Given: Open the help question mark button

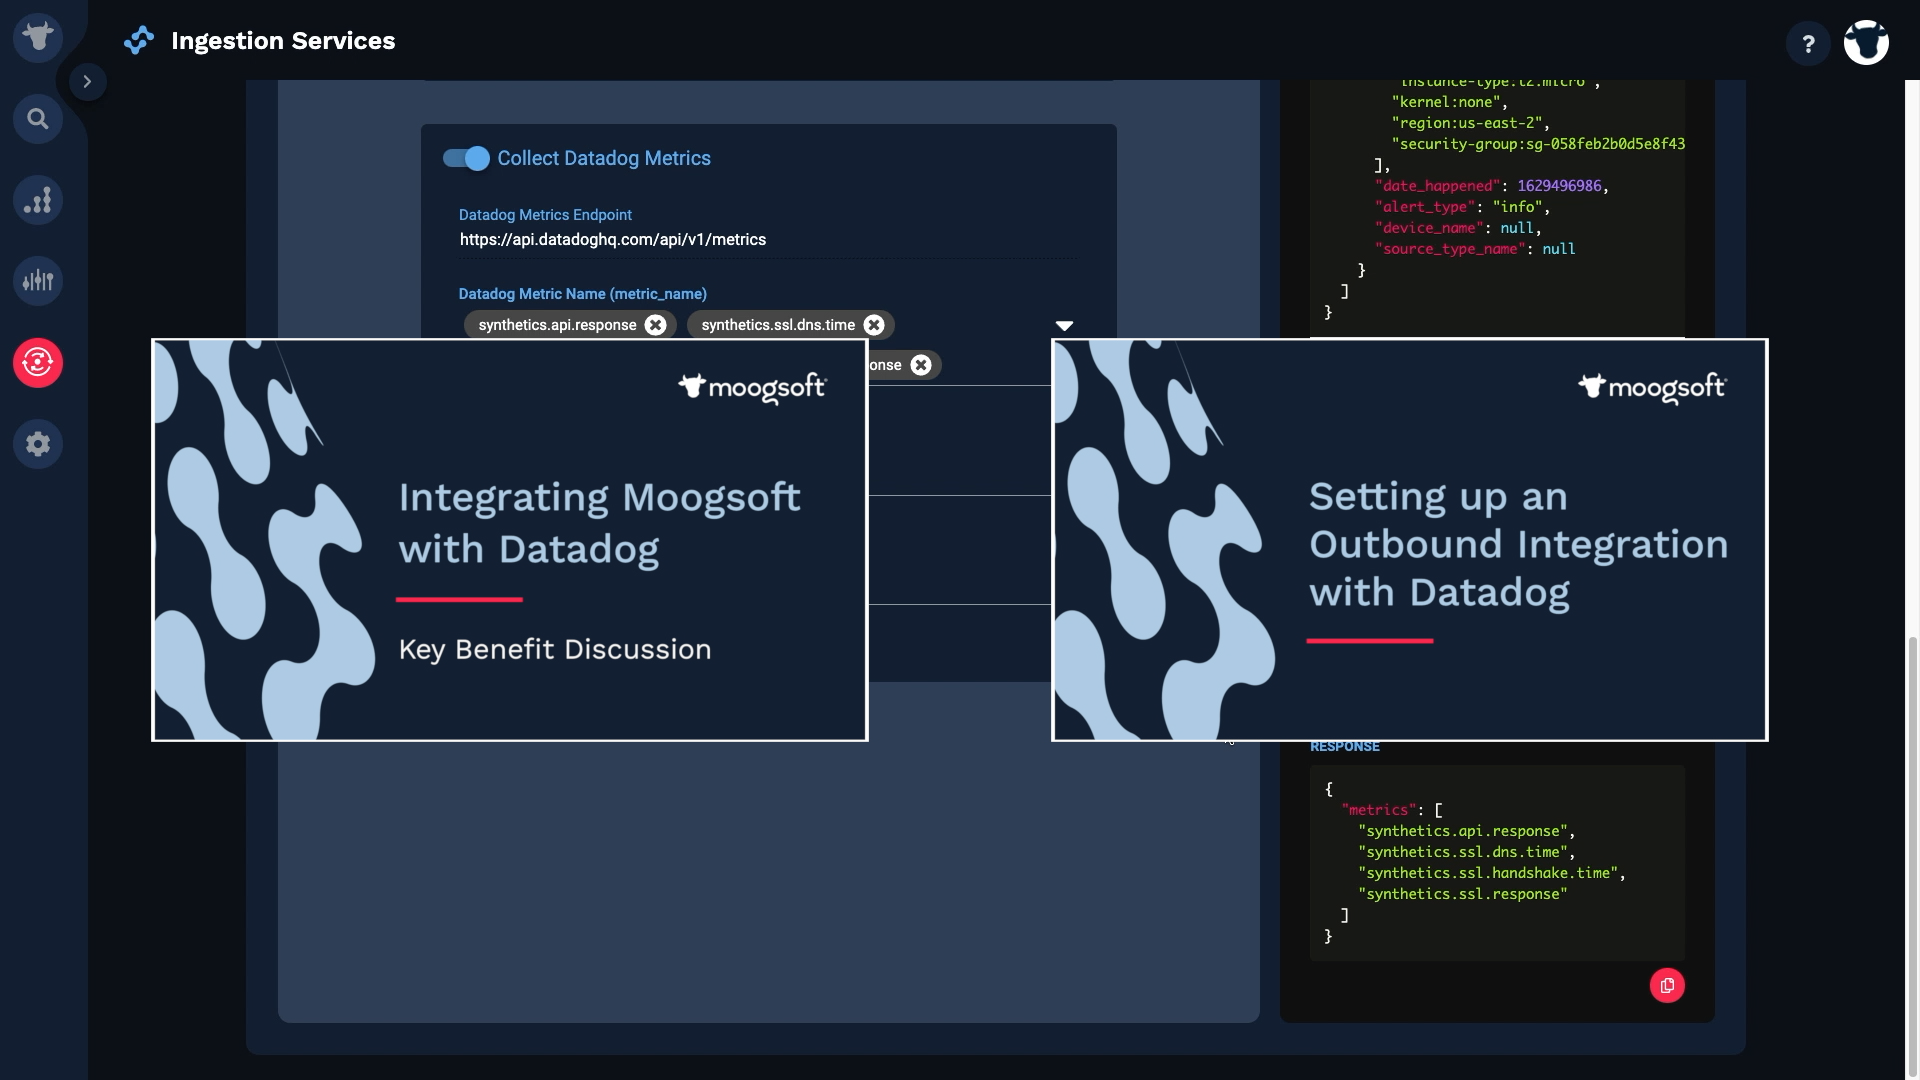Looking at the screenshot, I should [1808, 44].
